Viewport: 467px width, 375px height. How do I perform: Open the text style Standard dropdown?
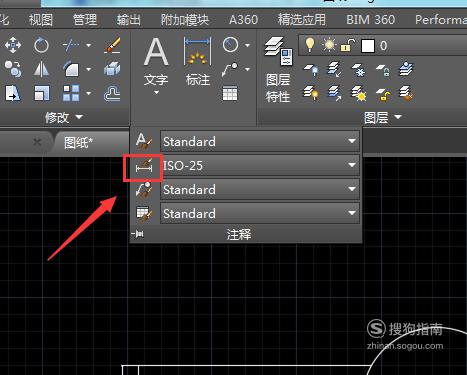260,141
